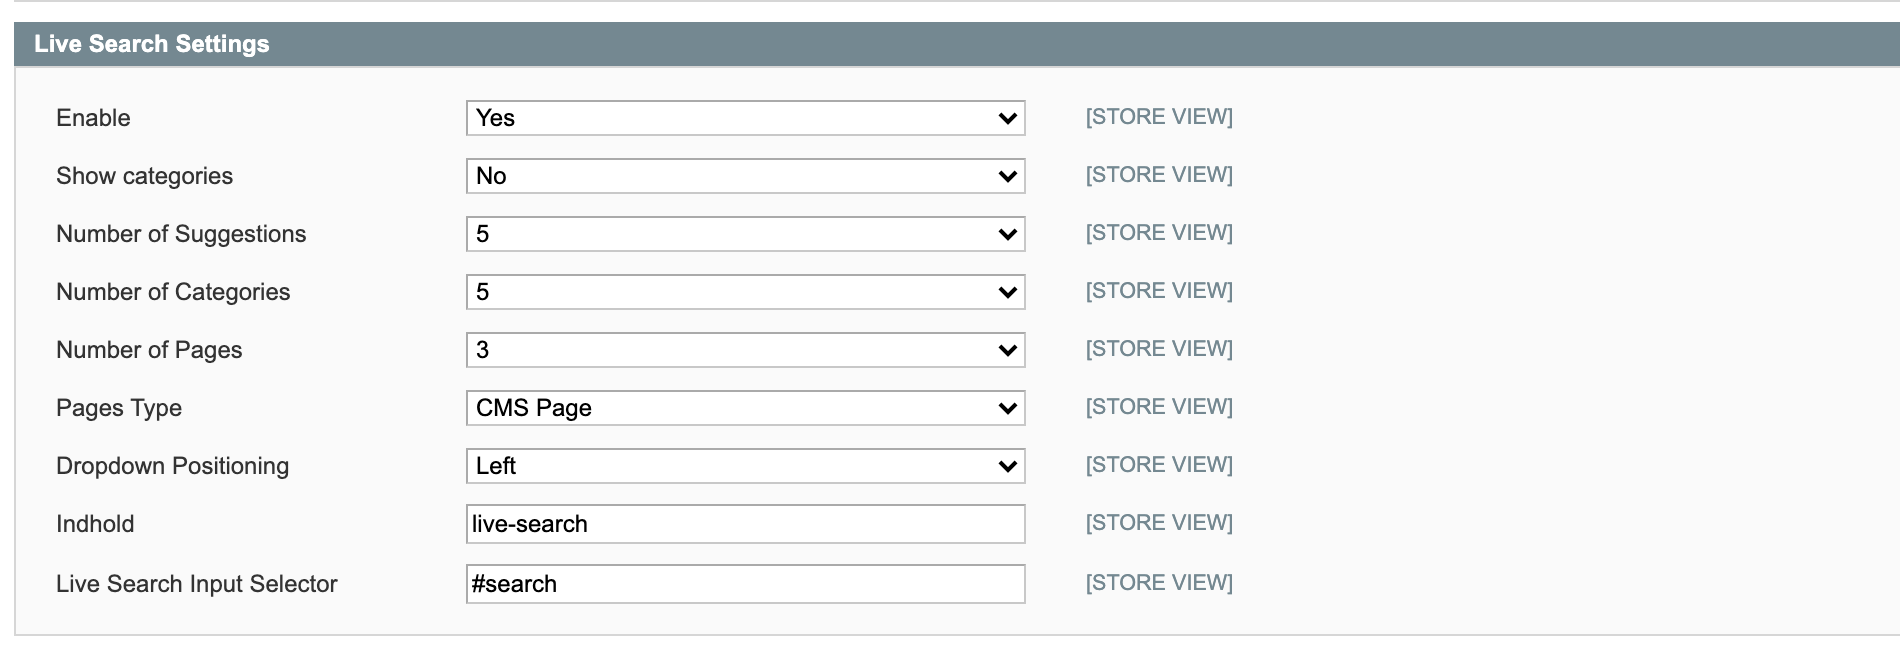The height and width of the screenshot is (648, 1900).
Task: Click the Indhold label
Action: (x=95, y=524)
